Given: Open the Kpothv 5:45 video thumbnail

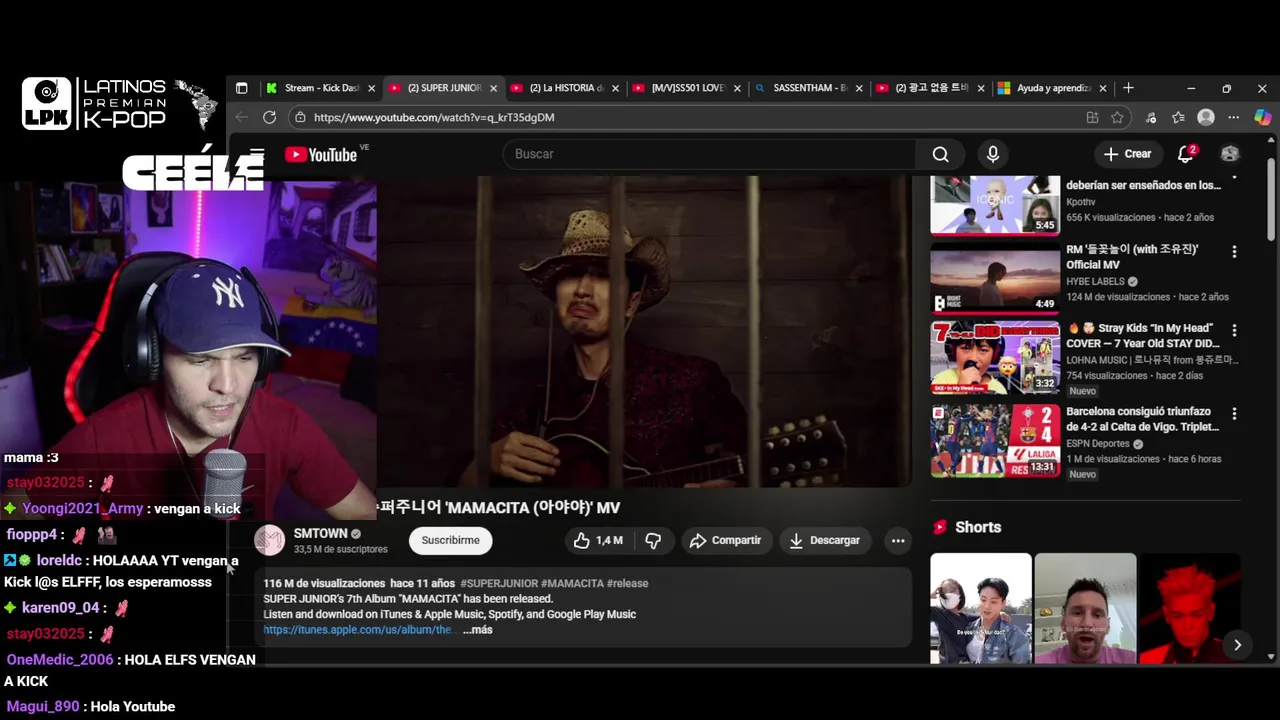Looking at the screenshot, I should click(995, 205).
